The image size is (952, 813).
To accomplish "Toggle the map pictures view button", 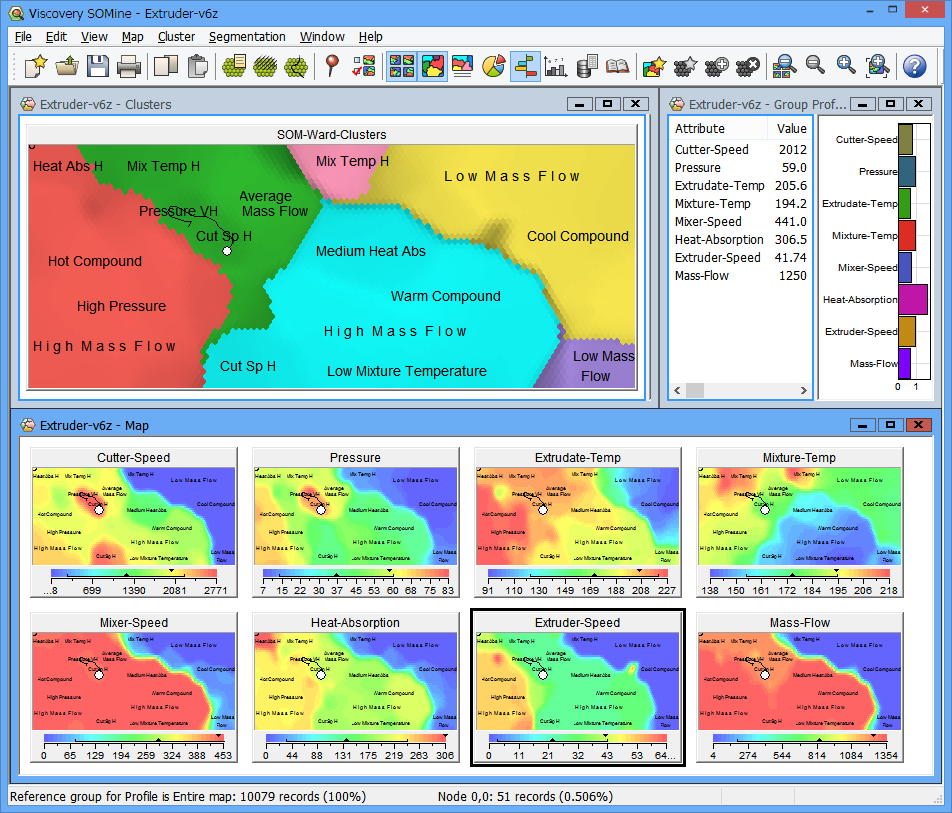I will pos(402,66).
